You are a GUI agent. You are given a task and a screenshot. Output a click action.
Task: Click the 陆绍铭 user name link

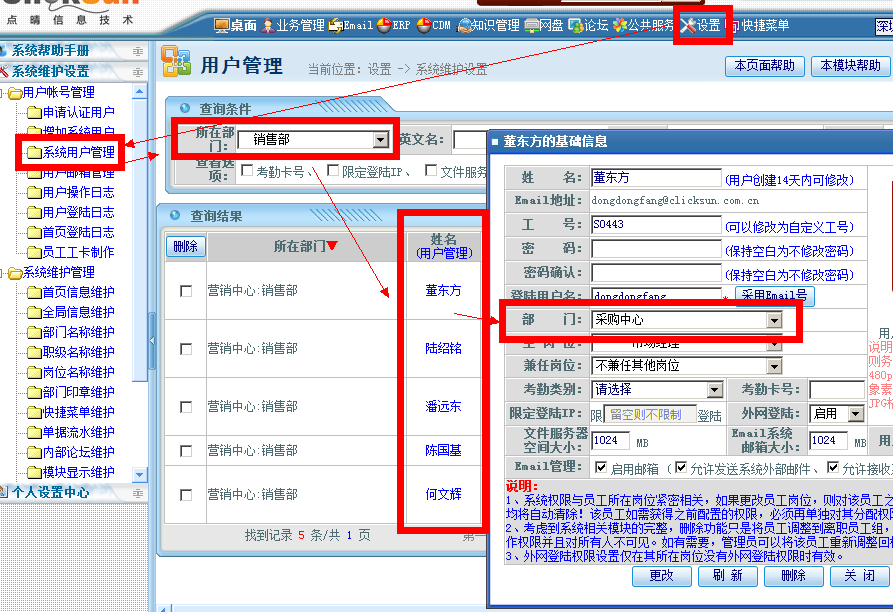(x=443, y=348)
